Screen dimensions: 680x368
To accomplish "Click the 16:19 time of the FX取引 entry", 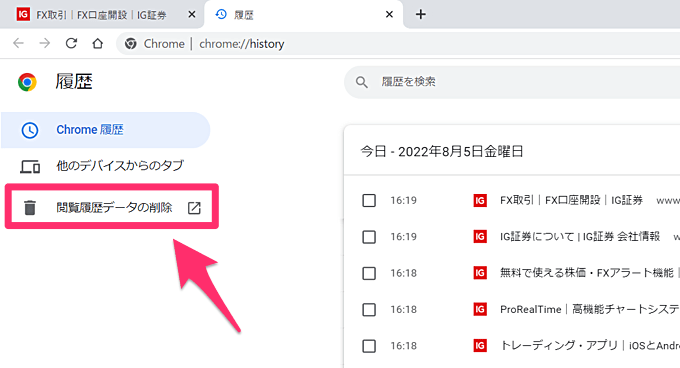I will pyautogui.click(x=403, y=200).
